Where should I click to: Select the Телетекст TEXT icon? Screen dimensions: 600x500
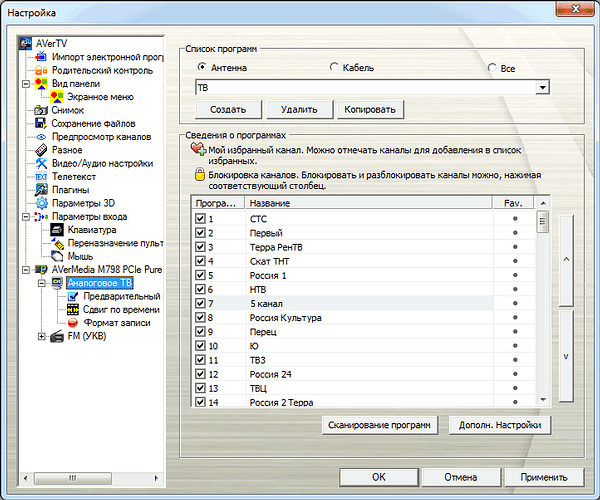[41, 177]
